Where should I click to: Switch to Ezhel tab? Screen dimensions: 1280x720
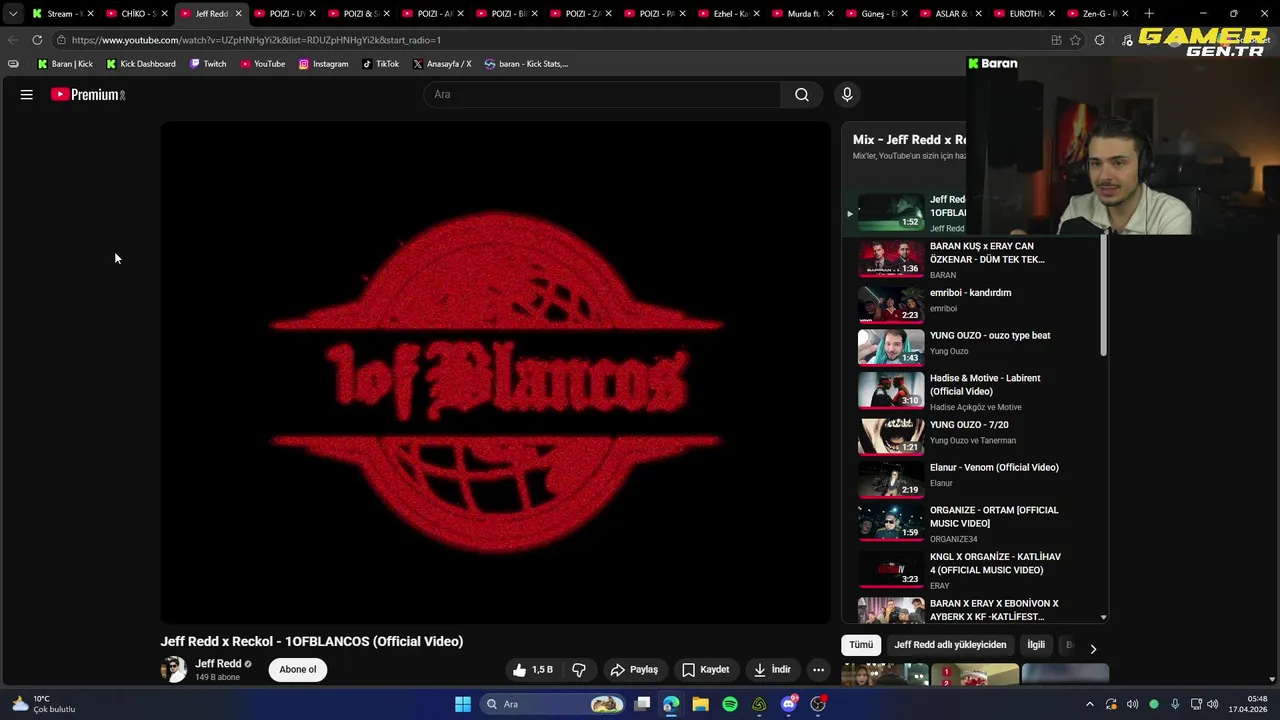click(x=728, y=14)
